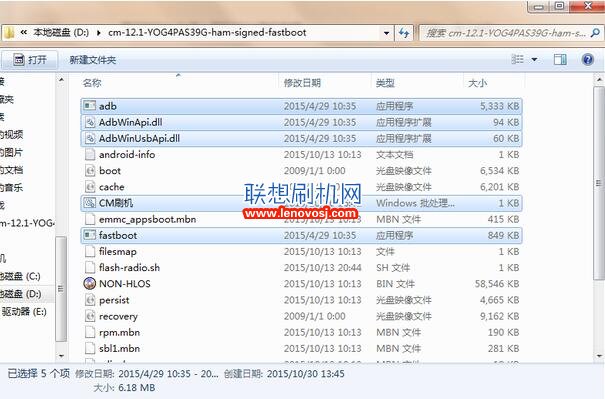Click cm-12.1-YOG4PAS39G-ham-signed-fastboot path segment
Screen dimensions: 605x399
[207, 32]
